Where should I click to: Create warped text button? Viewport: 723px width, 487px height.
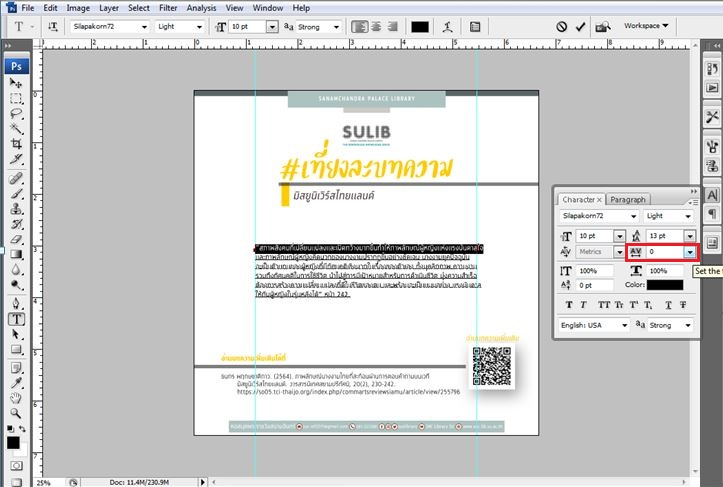coord(447,27)
